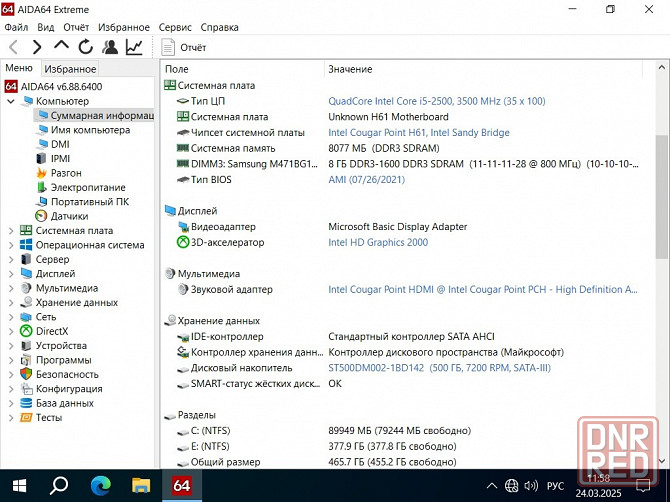The width and height of the screenshot is (670, 502).
Task: Click the Безопасность shield icon
Action: (x=26, y=374)
